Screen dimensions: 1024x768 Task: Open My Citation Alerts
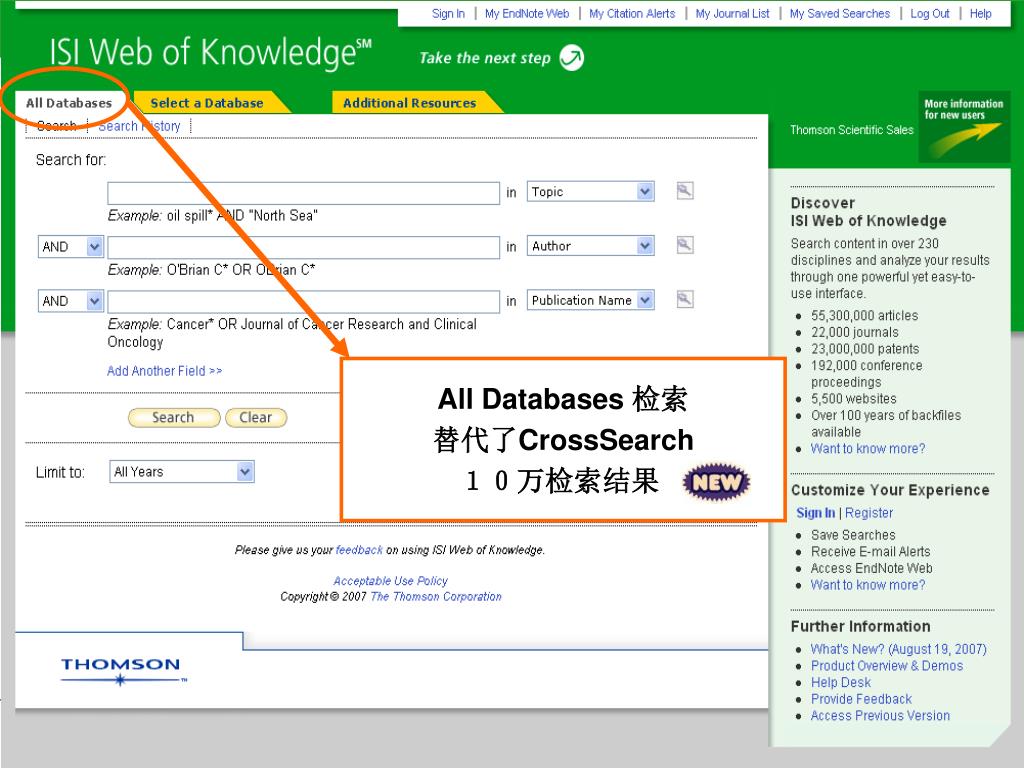pos(632,13)
